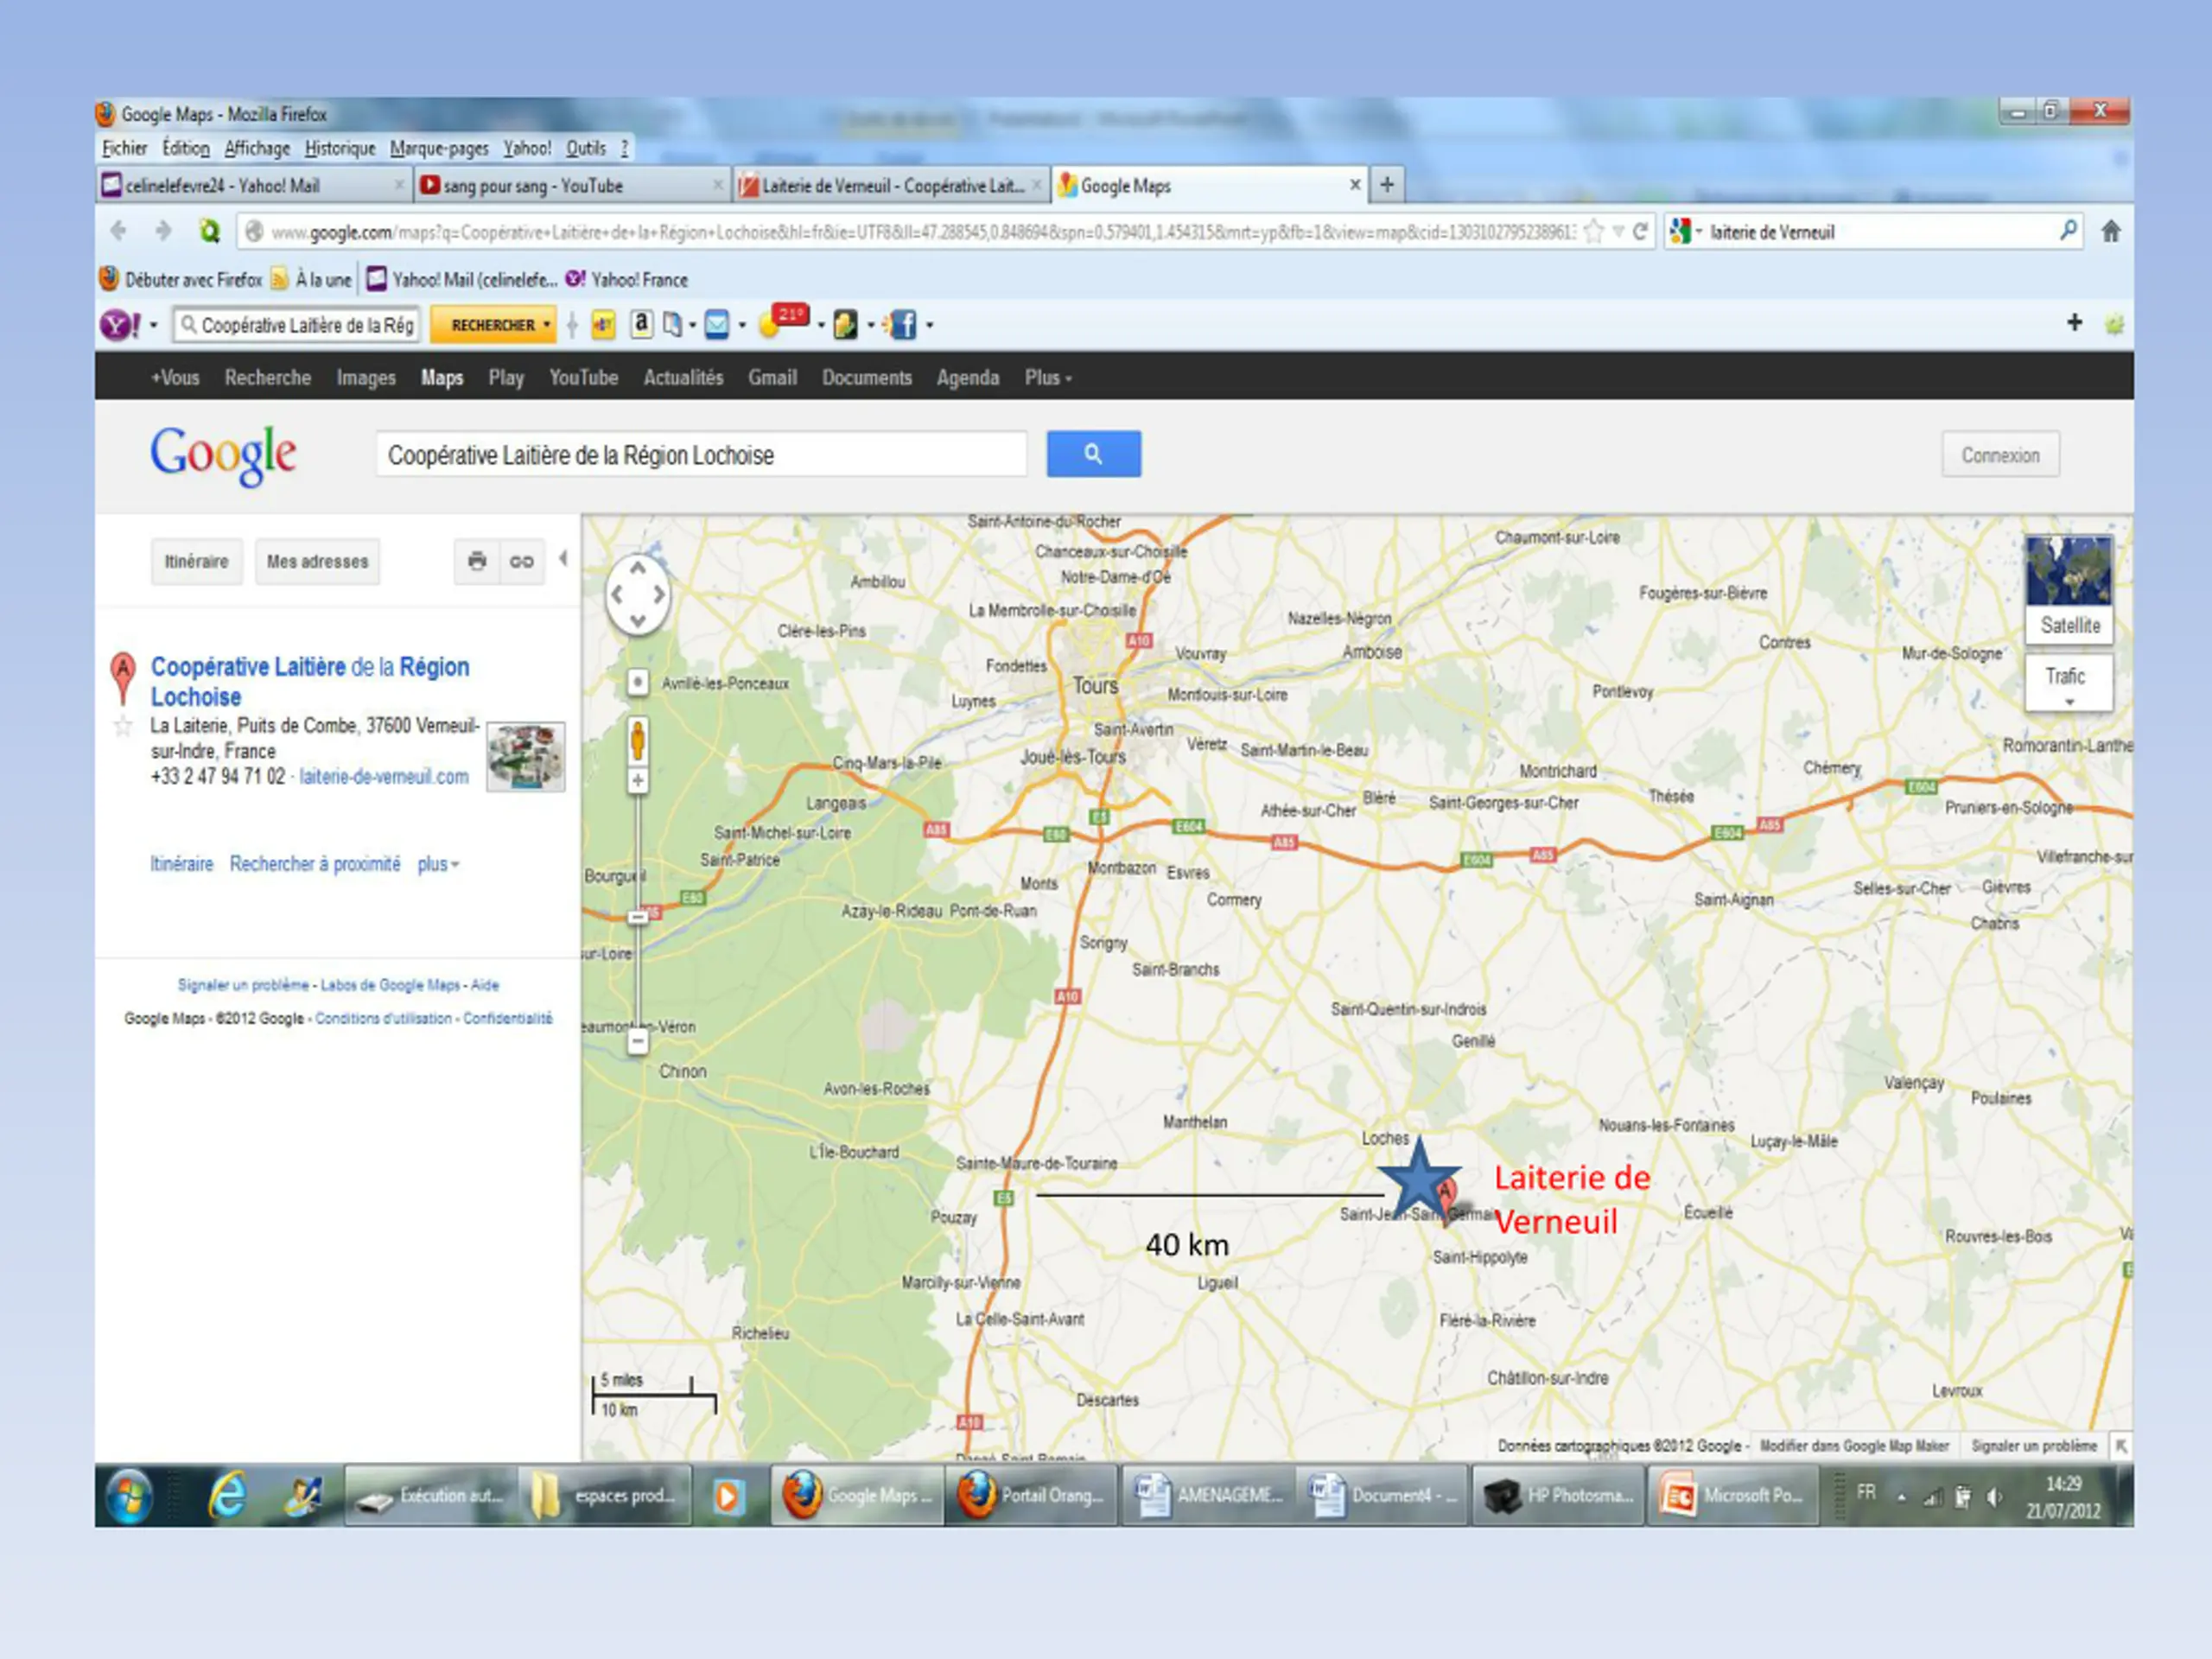The height and width of the screenshot is (1659, 2212).
Task: Click Rechercher à proximité link
Action: click(314, 863)
